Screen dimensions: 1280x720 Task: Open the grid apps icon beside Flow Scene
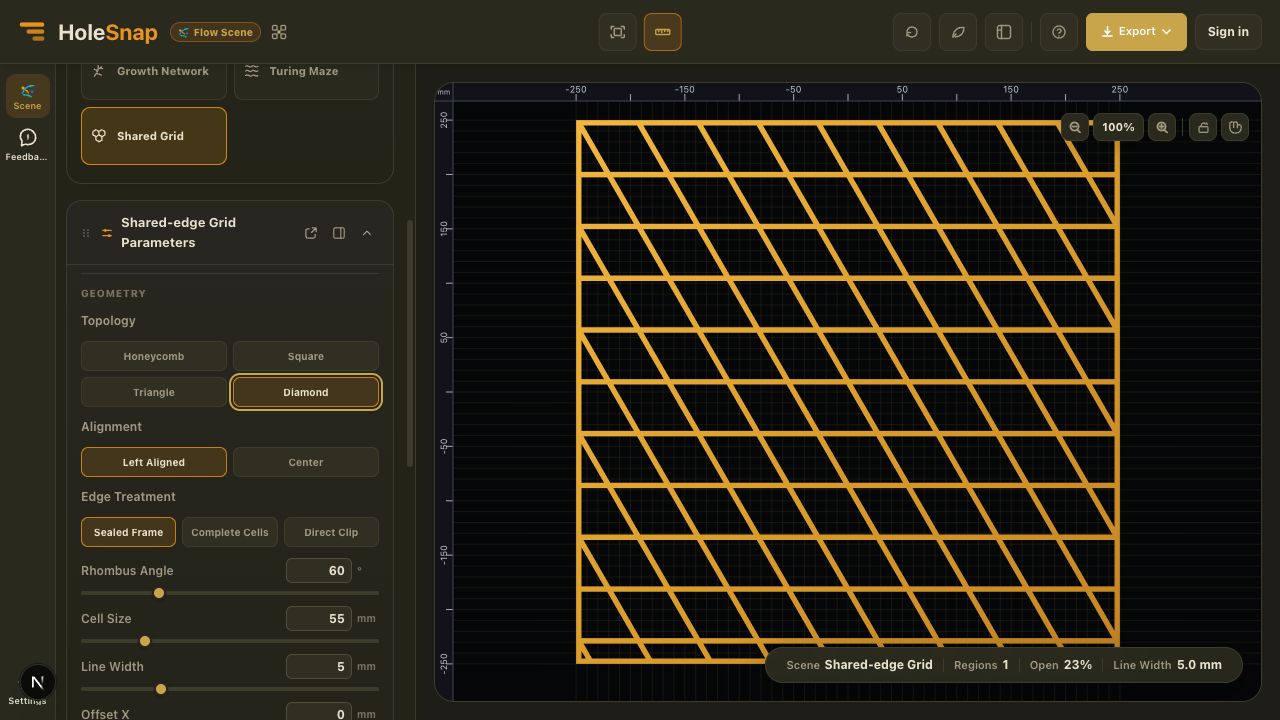[x=279, y=32]
